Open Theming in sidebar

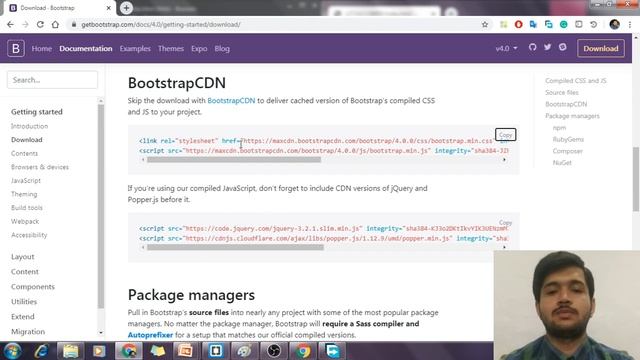point(24,194)
